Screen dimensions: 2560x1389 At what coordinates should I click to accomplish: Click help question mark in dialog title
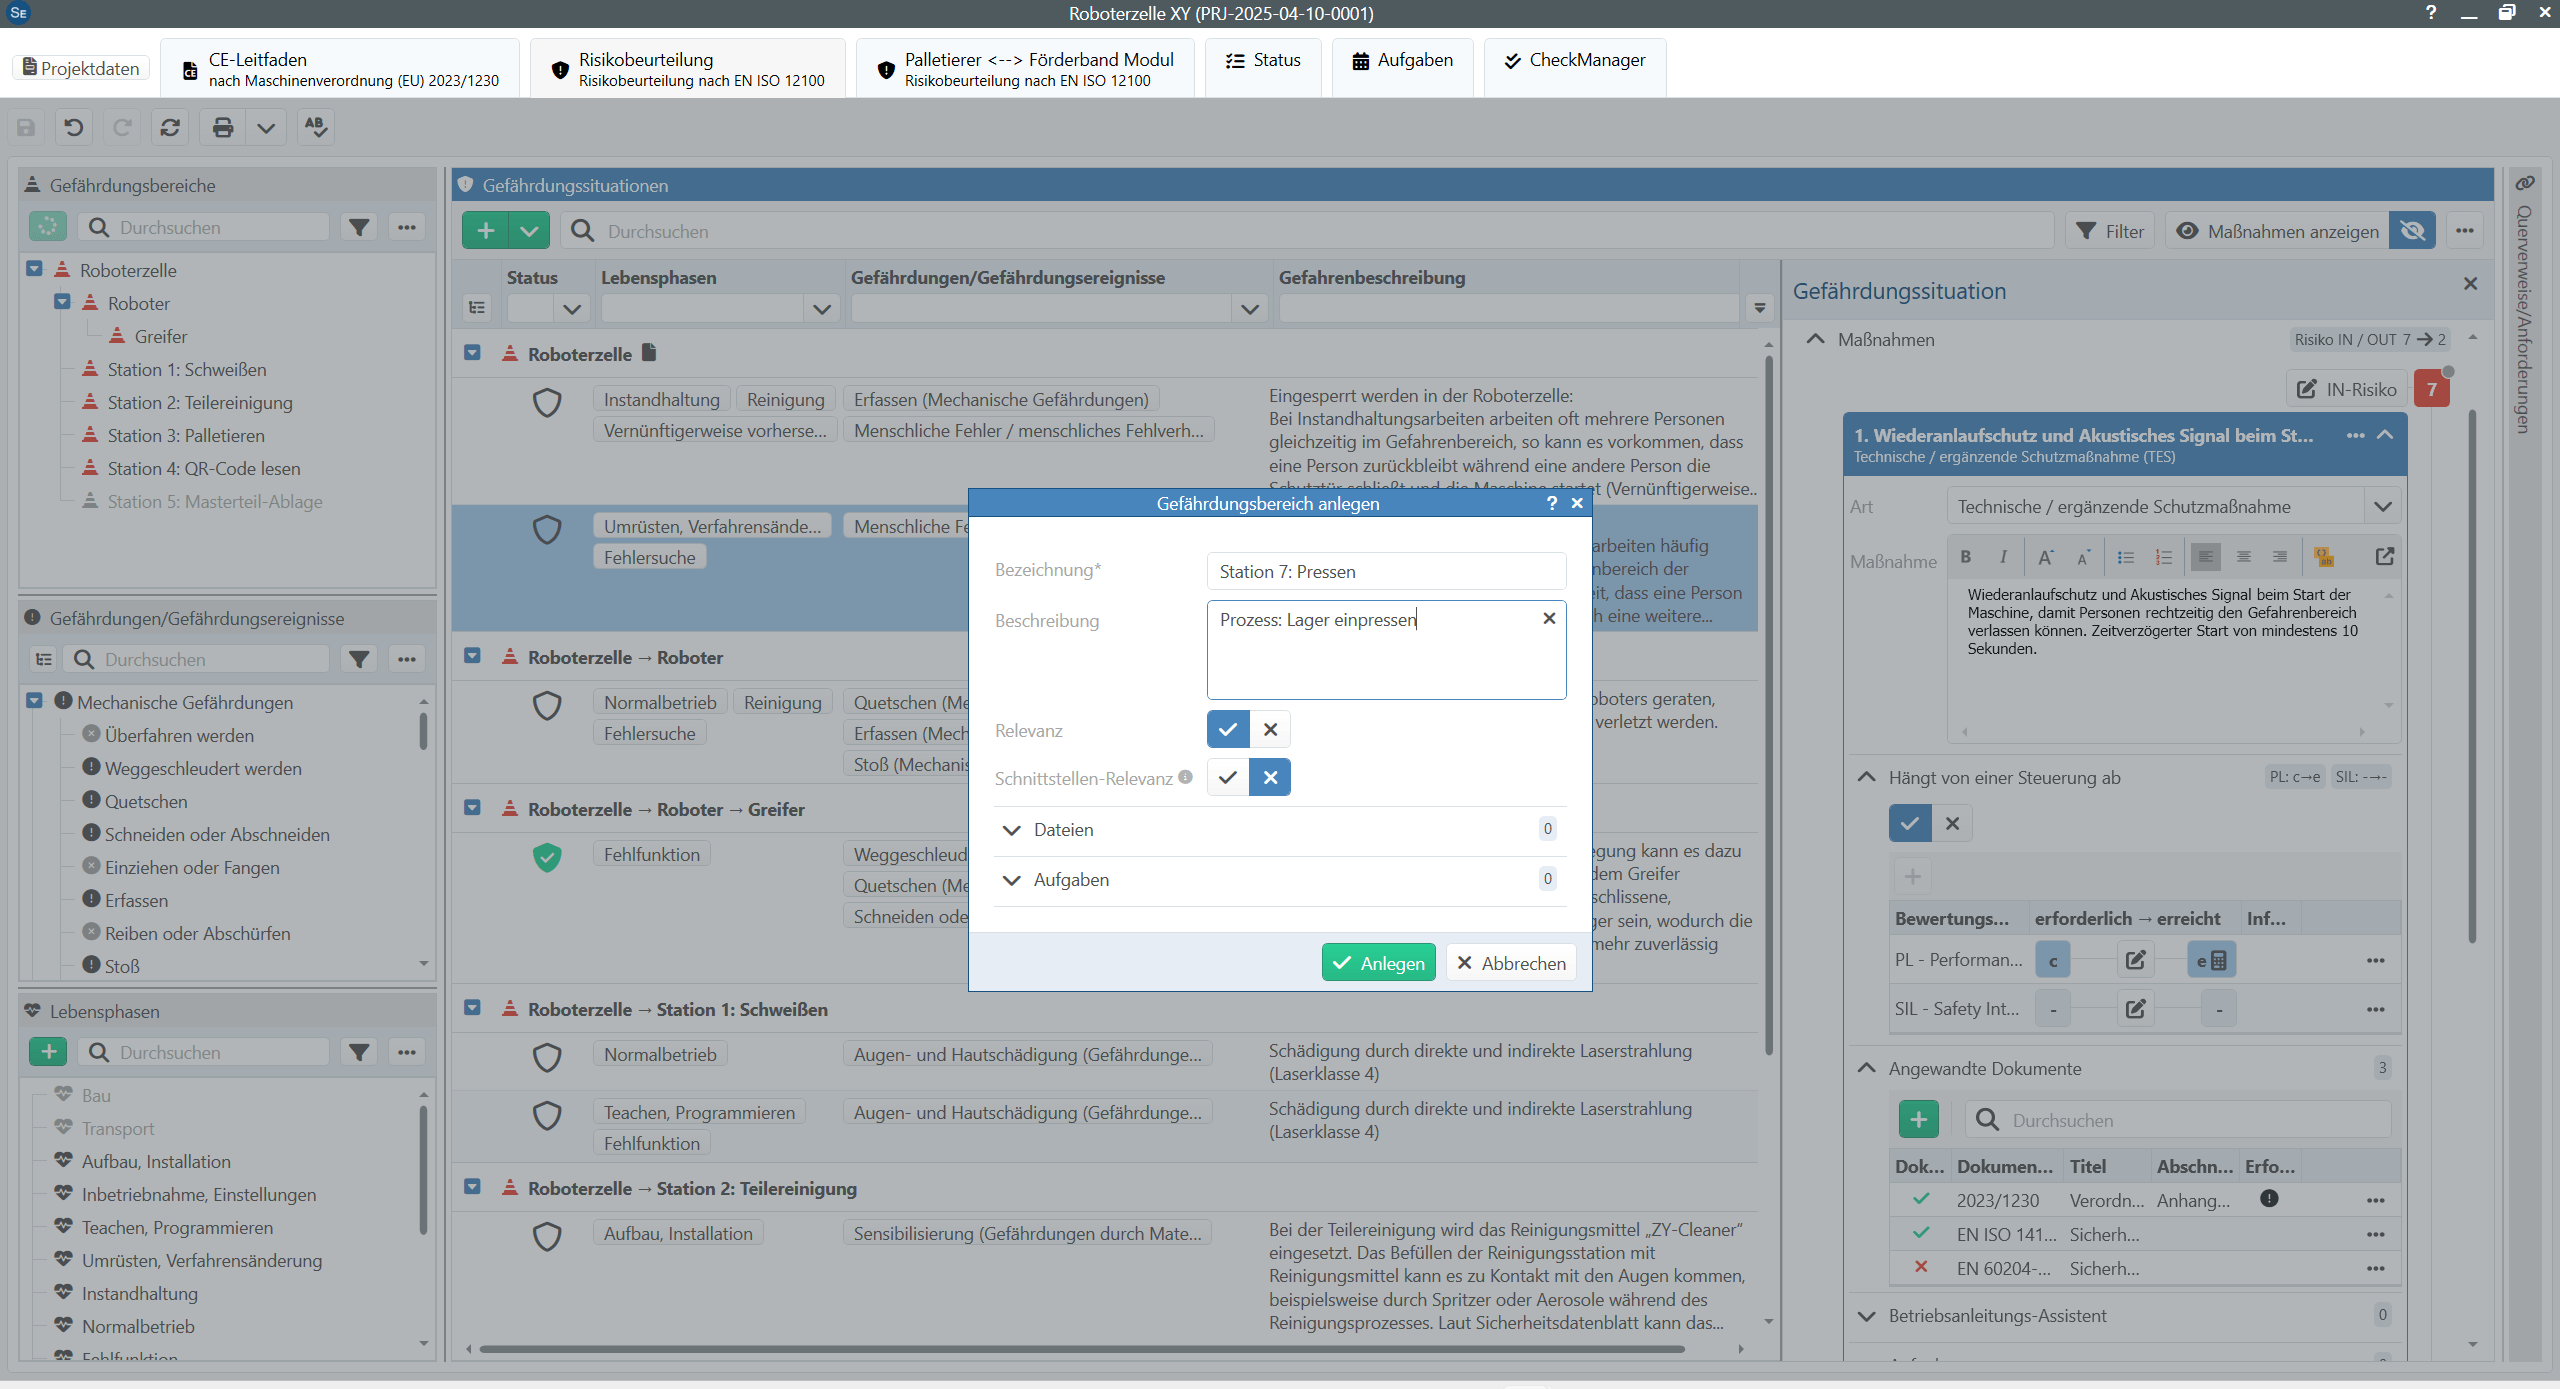point(1552,503)
